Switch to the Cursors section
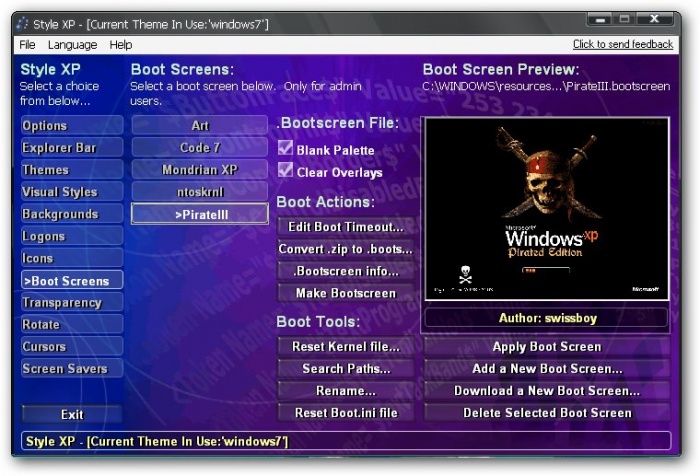 (x=72, y=346)
